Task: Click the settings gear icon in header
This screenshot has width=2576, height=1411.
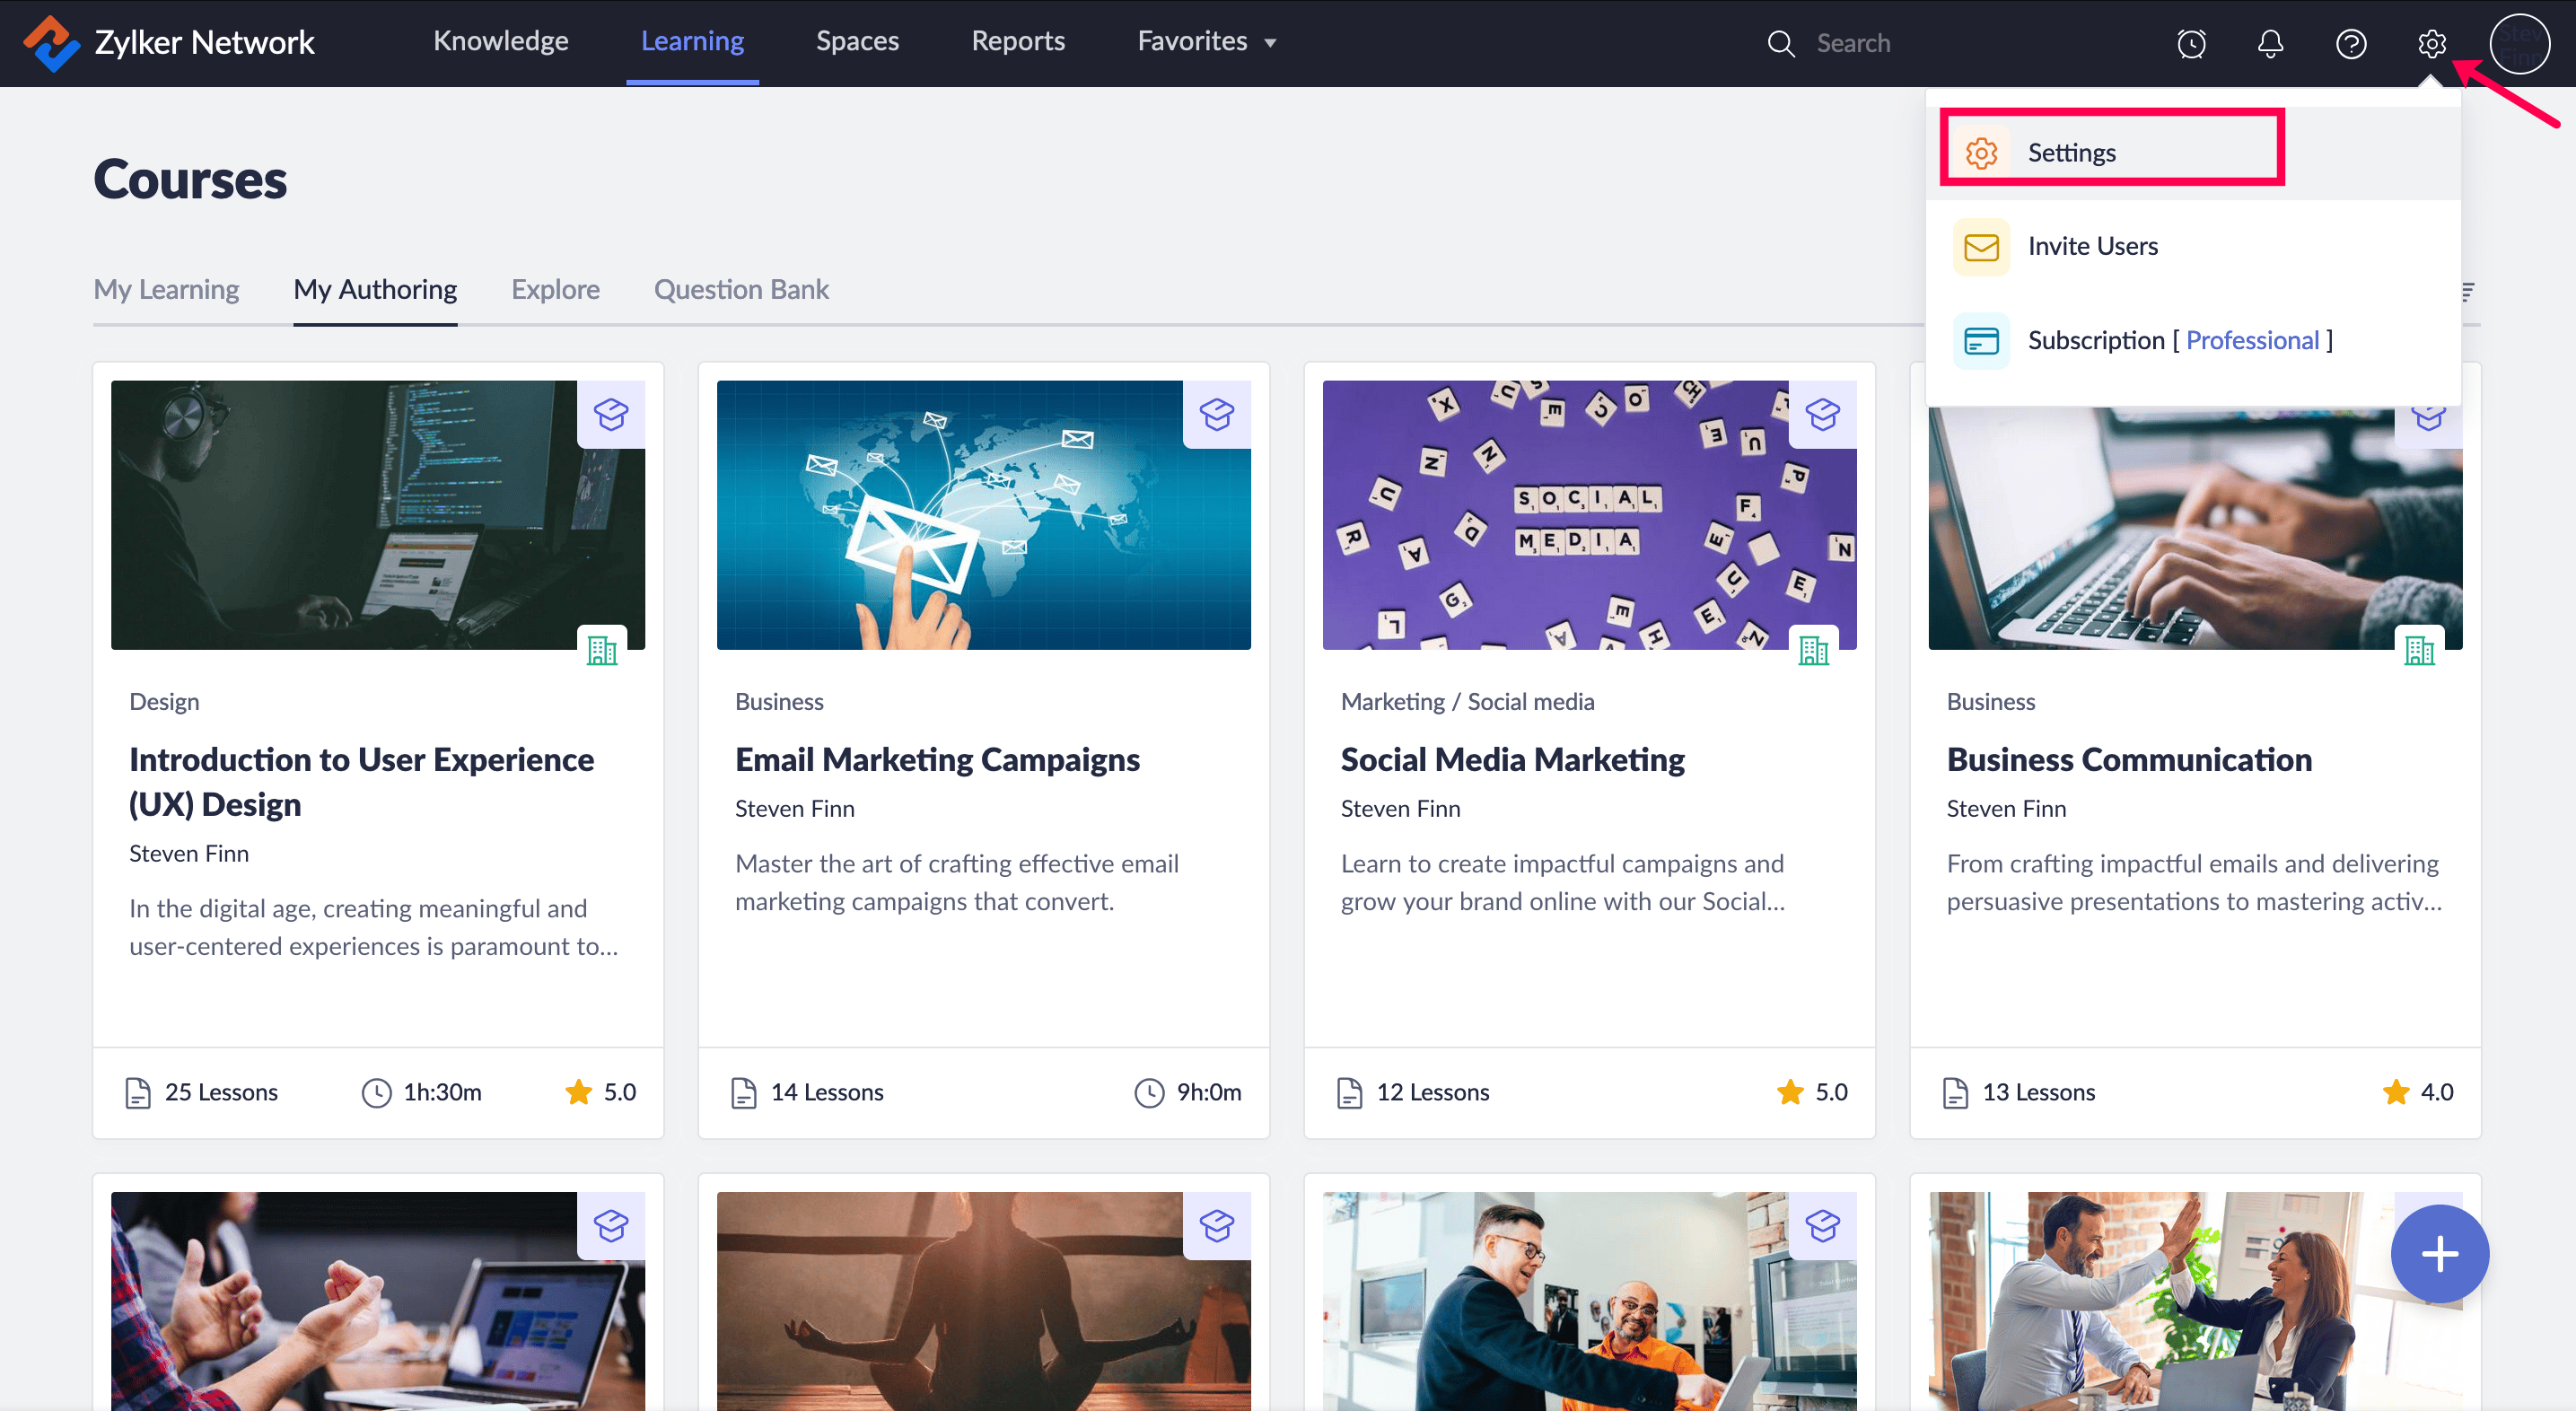Action: pos(2431,43)
